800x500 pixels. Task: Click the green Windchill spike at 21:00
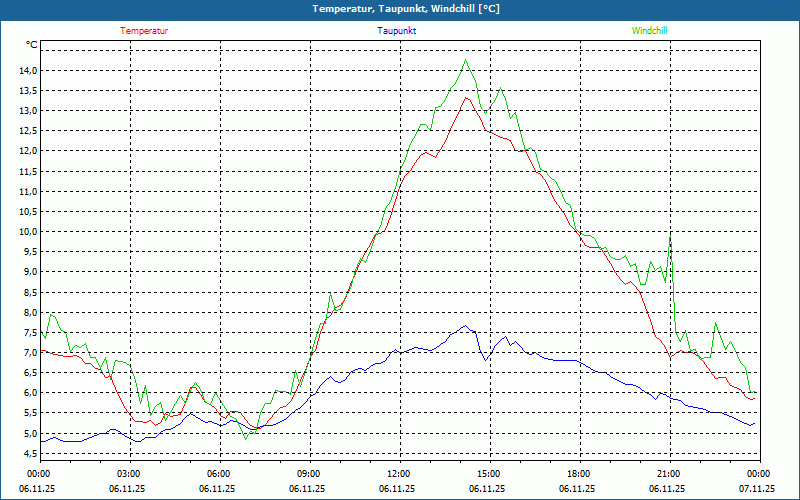click(x=670, y=234)
